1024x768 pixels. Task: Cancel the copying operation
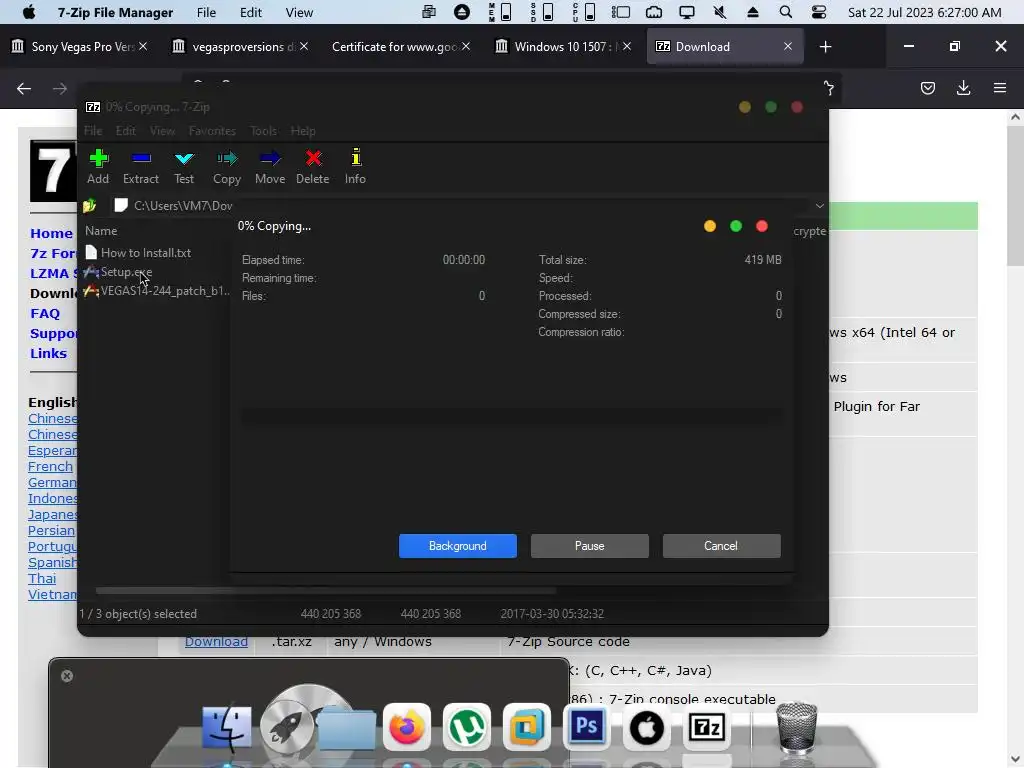721,546
